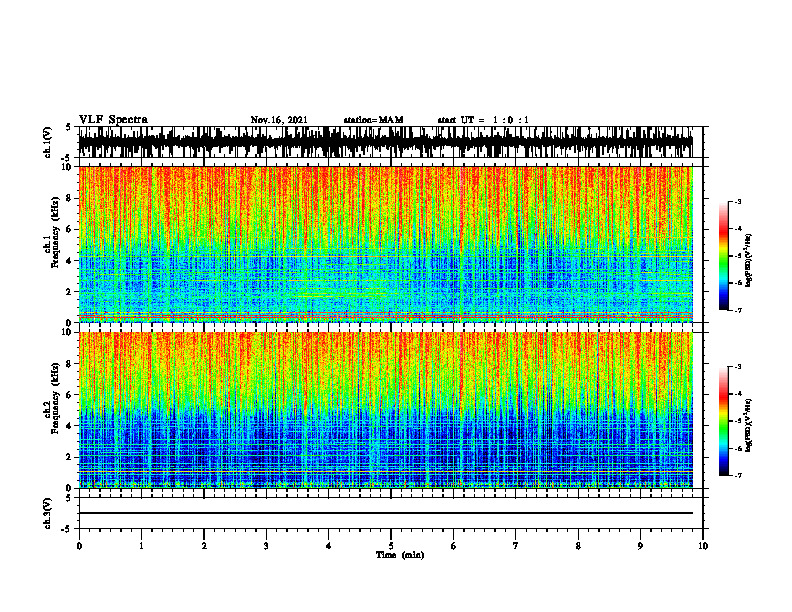Click the "-4" label on ch.2 color bar

(x=738, y=394)
